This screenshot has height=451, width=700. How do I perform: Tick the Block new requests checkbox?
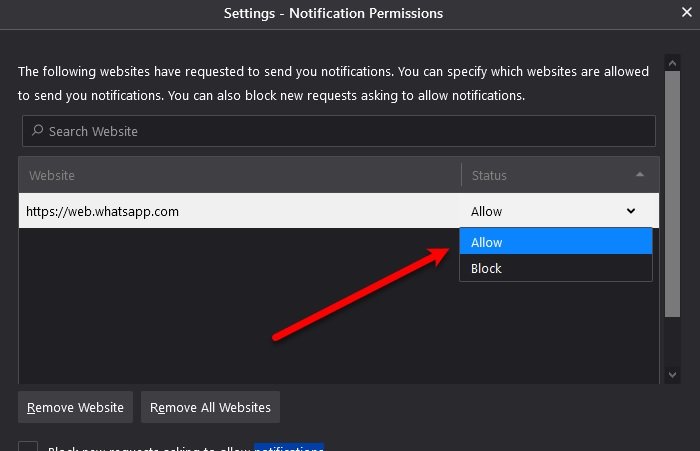(x=28, y=447)
